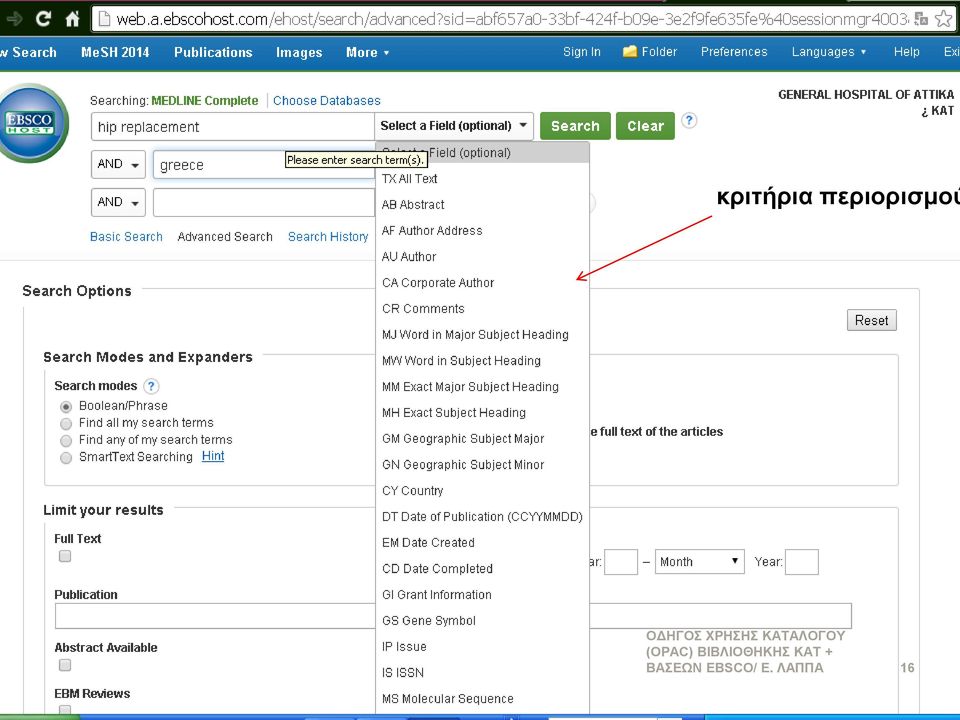
Task: Click the hip replacement search field
Action: coord(233,127)
